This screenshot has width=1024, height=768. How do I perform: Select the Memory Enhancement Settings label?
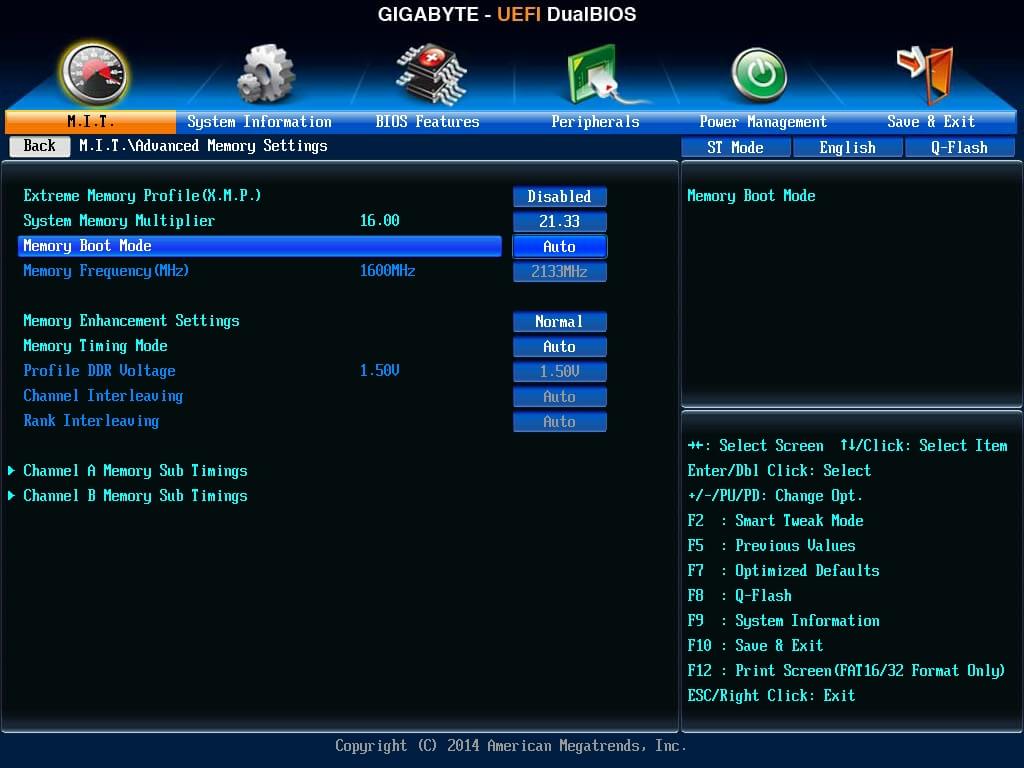click(x=131, y=321)
